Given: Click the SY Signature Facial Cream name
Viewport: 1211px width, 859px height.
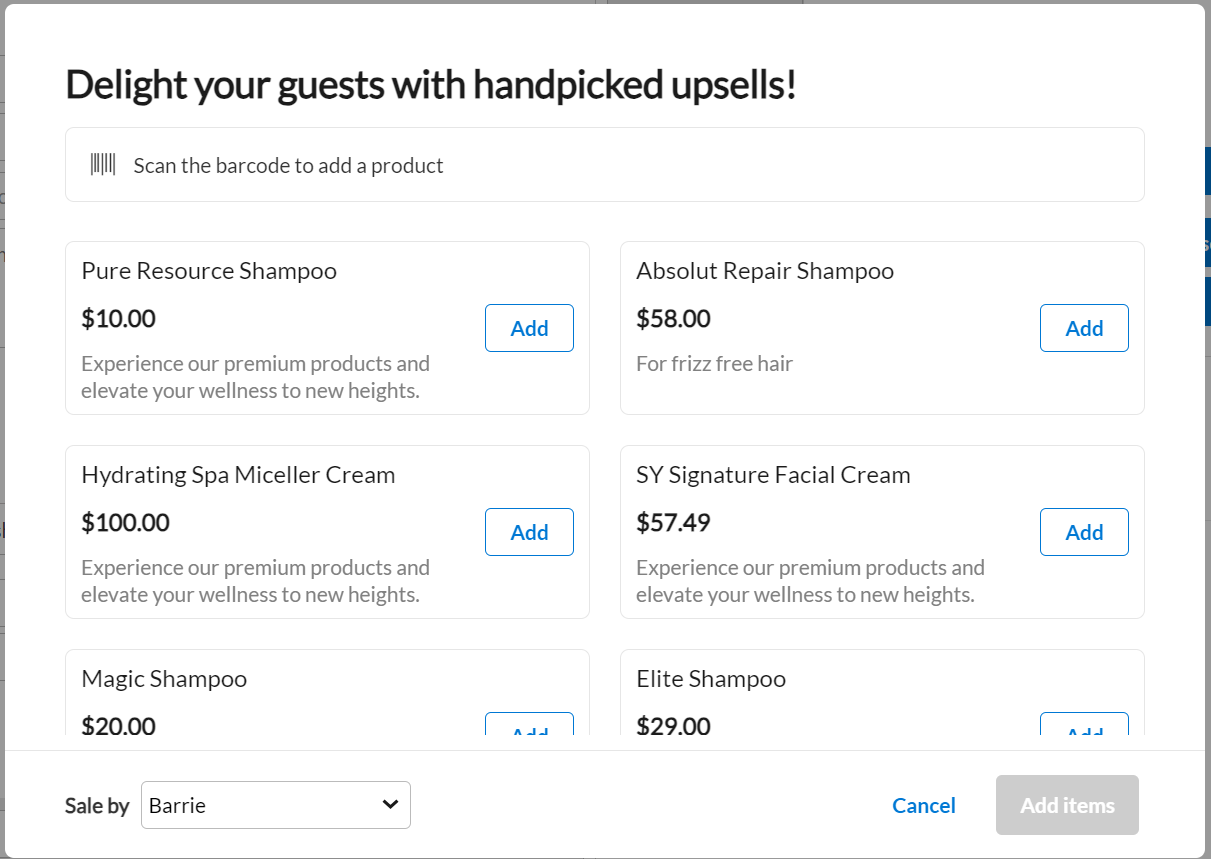Looking at the screenshot, I should click(773, 475).
